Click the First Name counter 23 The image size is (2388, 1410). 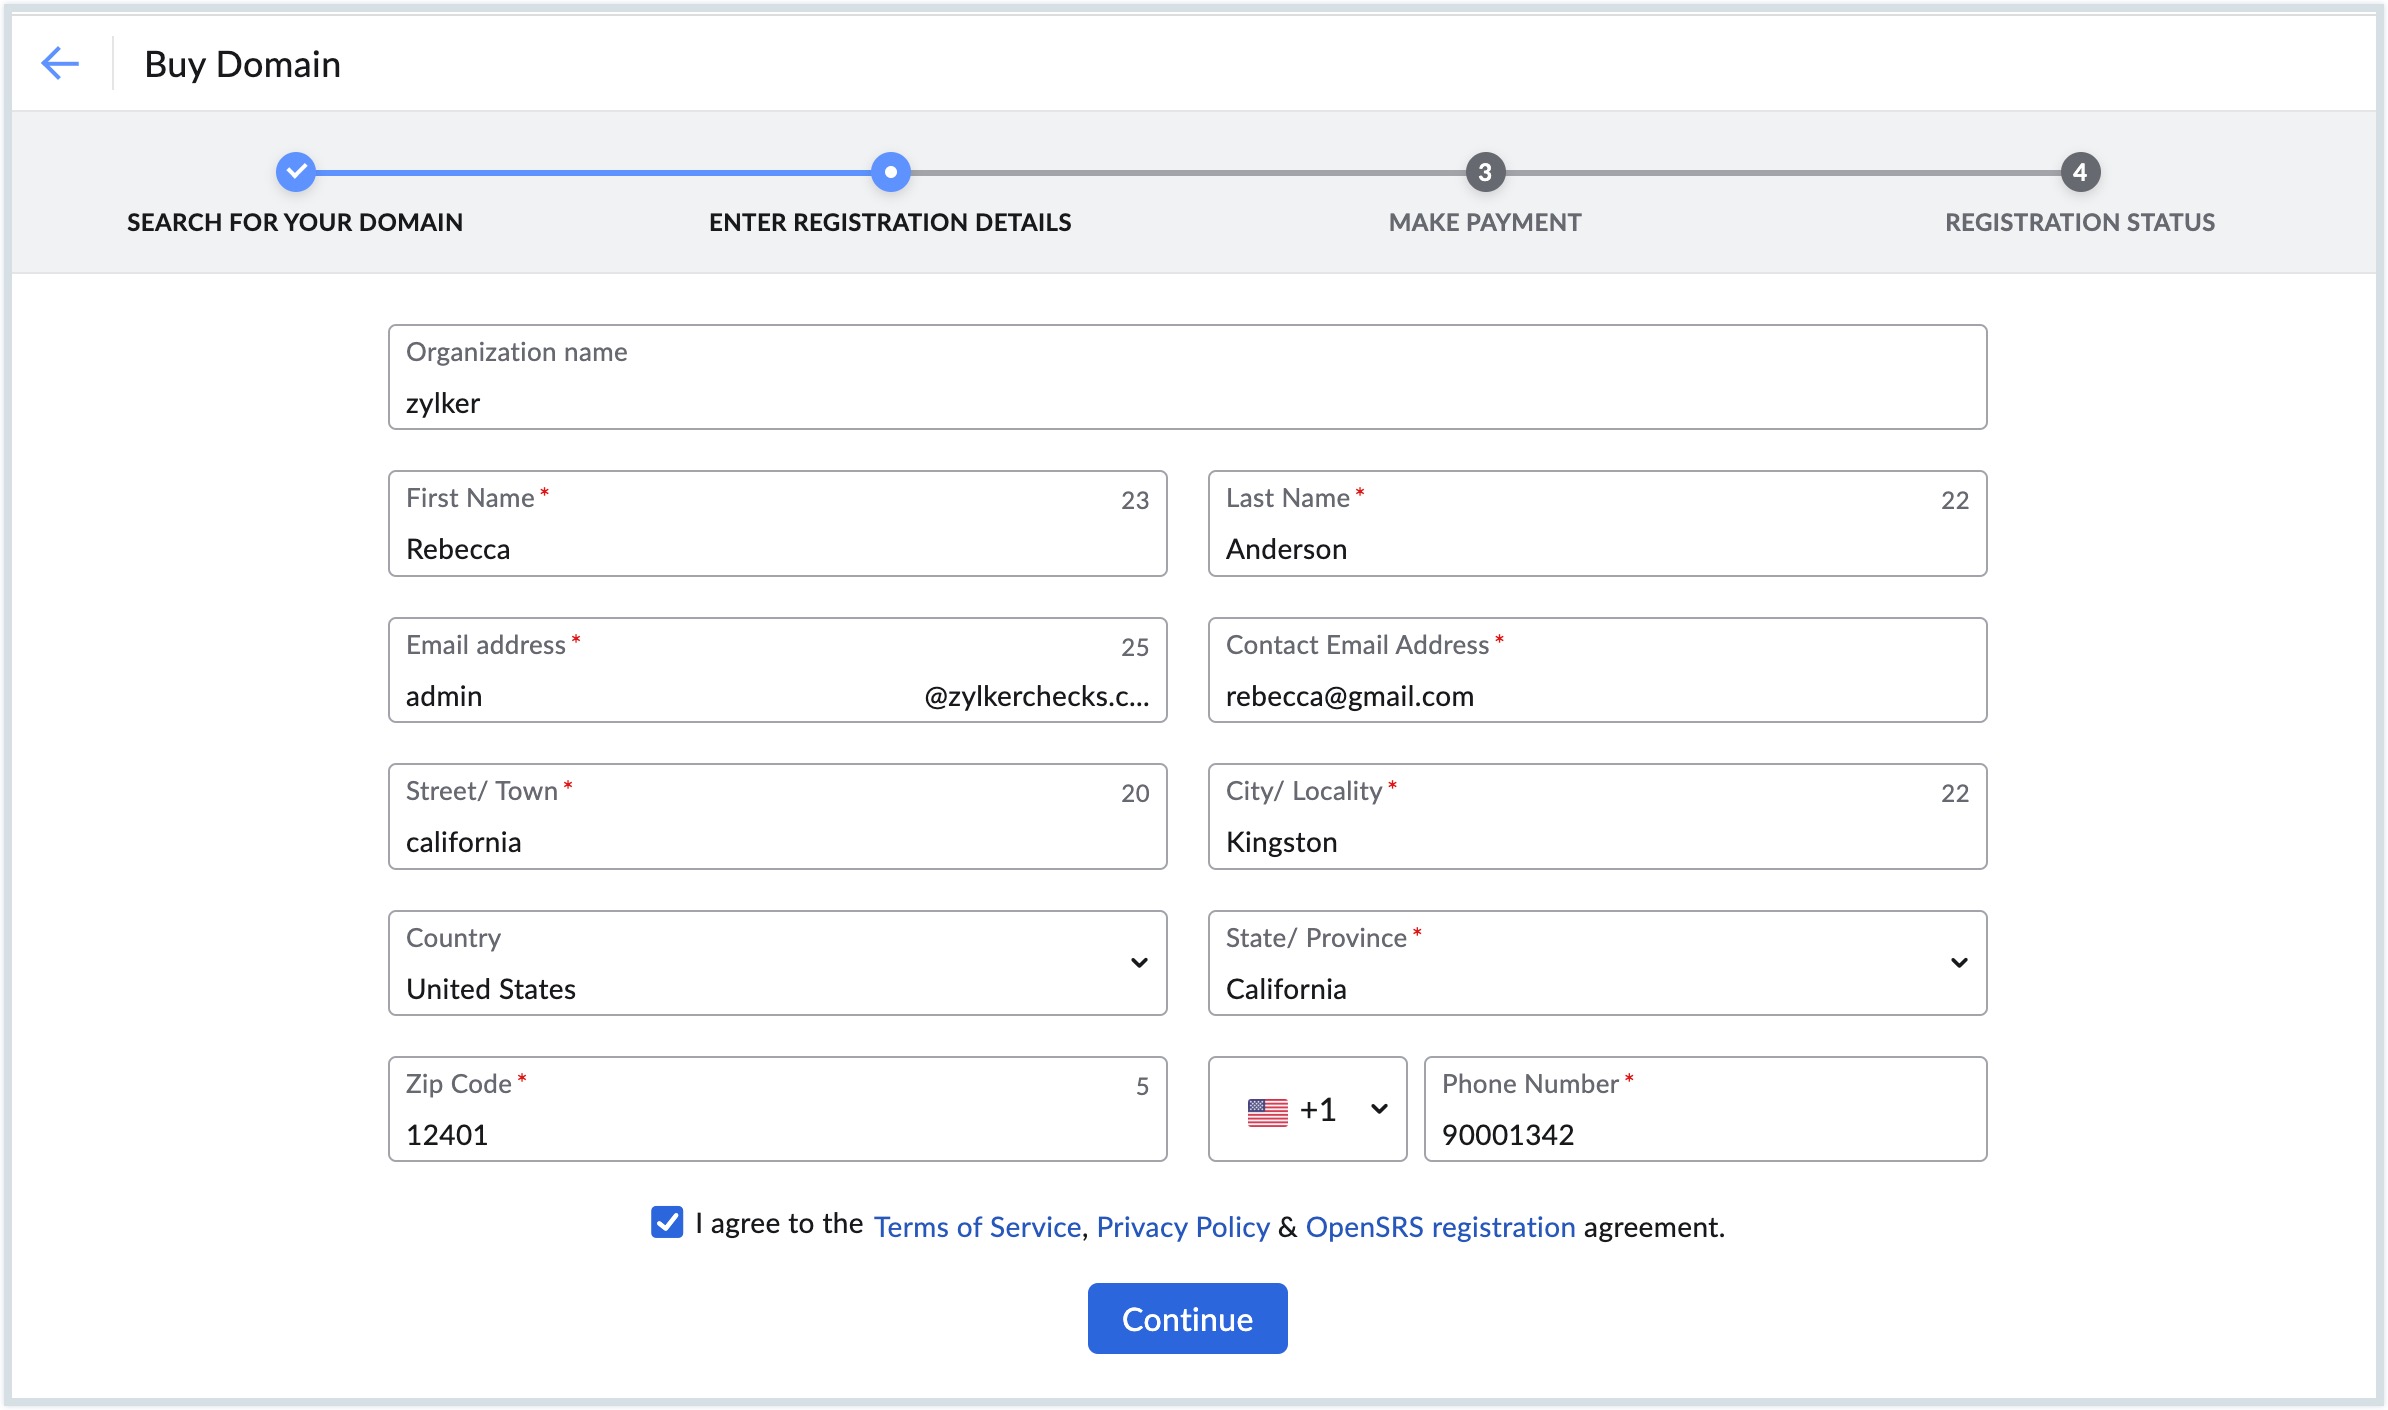click(1135, 500)
